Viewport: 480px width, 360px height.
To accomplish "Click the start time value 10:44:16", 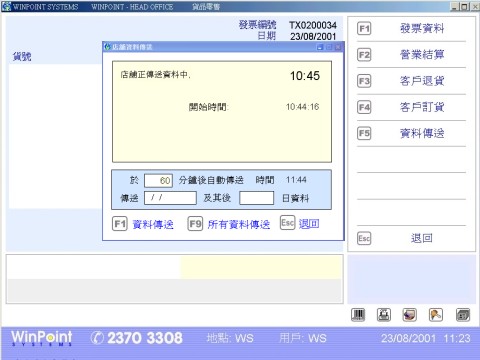I will pos(302,107).
